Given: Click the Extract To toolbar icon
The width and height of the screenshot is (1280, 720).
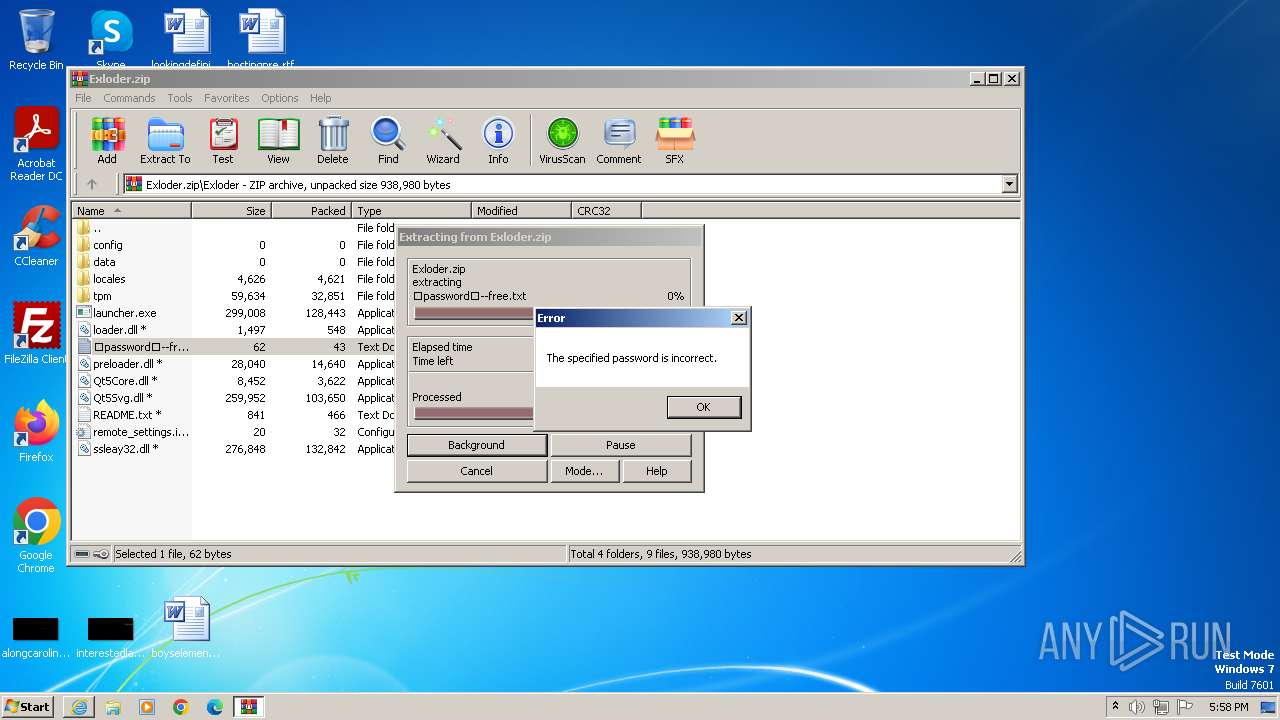Looking at the screenshot, I should click(165, 140).
